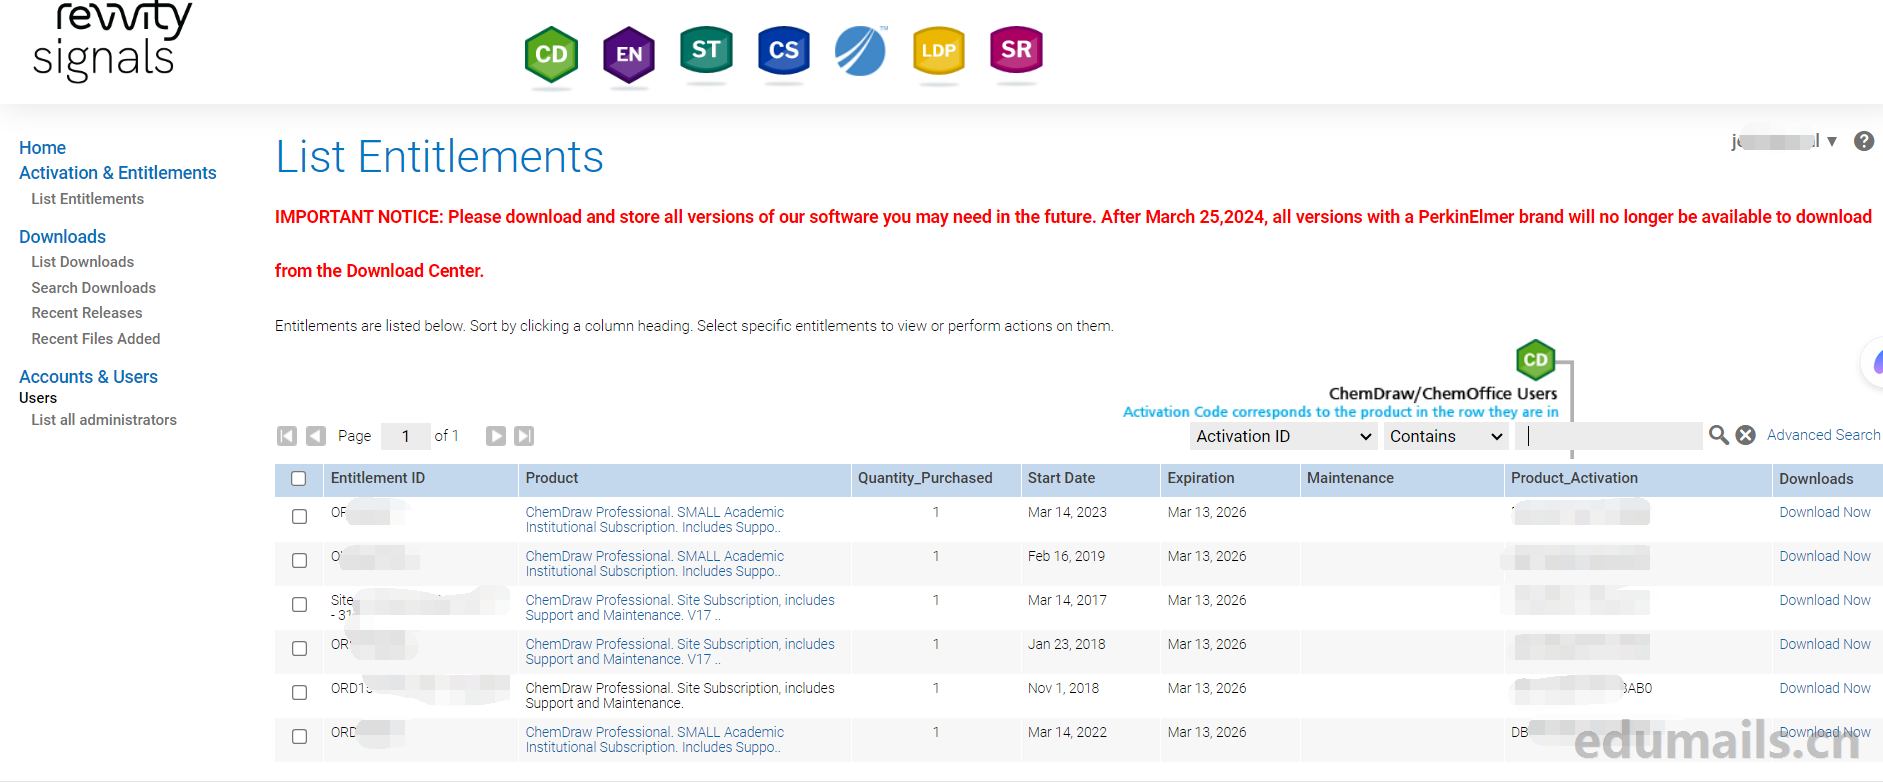The image size is (1883, 782).
Task: Sort by Product column header
Action: [x=552, y=478]
